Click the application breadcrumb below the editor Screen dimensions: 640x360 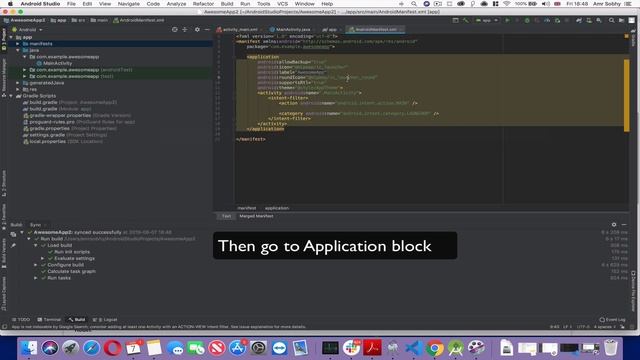point(277,208)
